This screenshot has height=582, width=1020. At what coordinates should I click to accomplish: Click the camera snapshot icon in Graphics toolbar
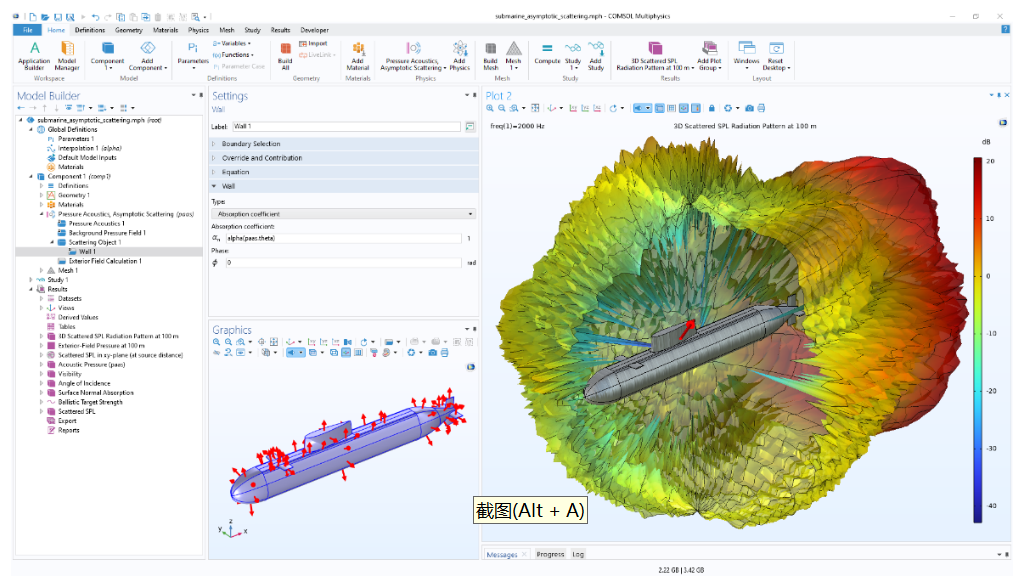click(x=433, y=352)
